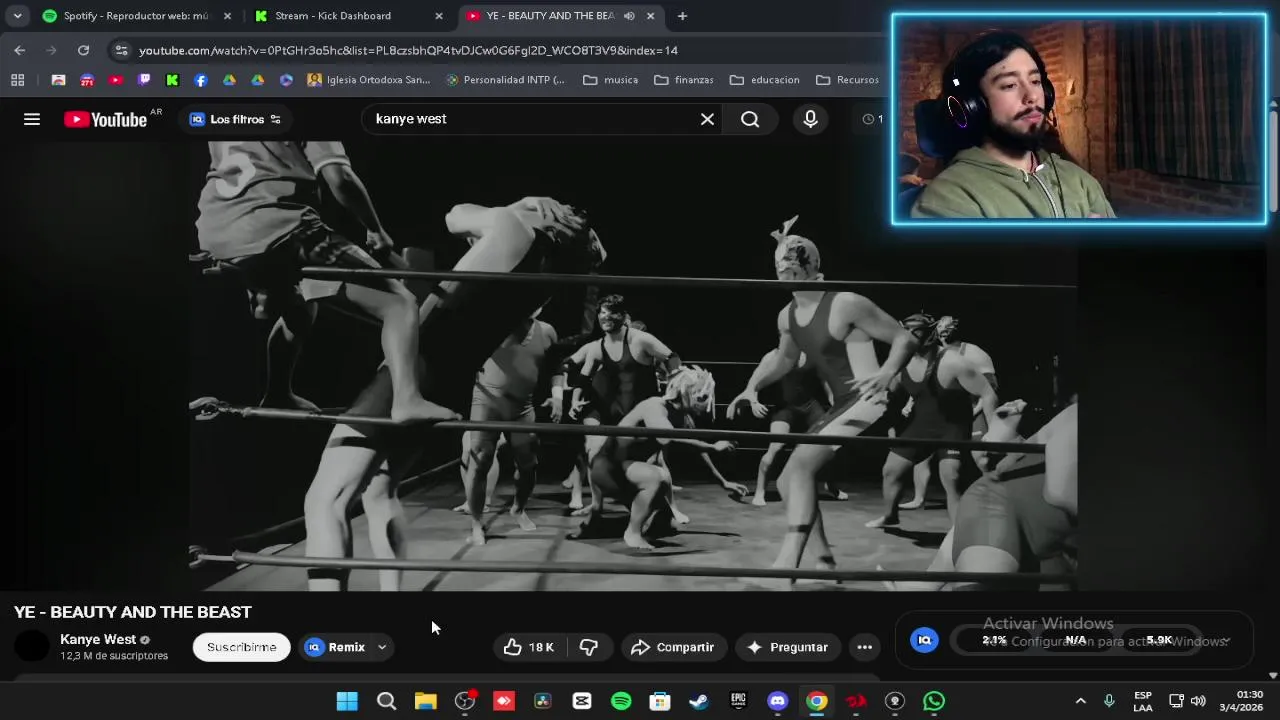Click the Suscribirme button
The height and width of the screenshot is (720, 1280).
pos(241,647)
